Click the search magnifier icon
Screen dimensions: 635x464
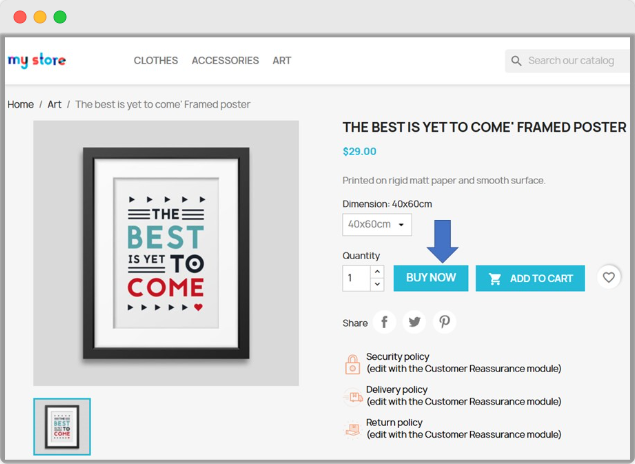pos(517,61)
